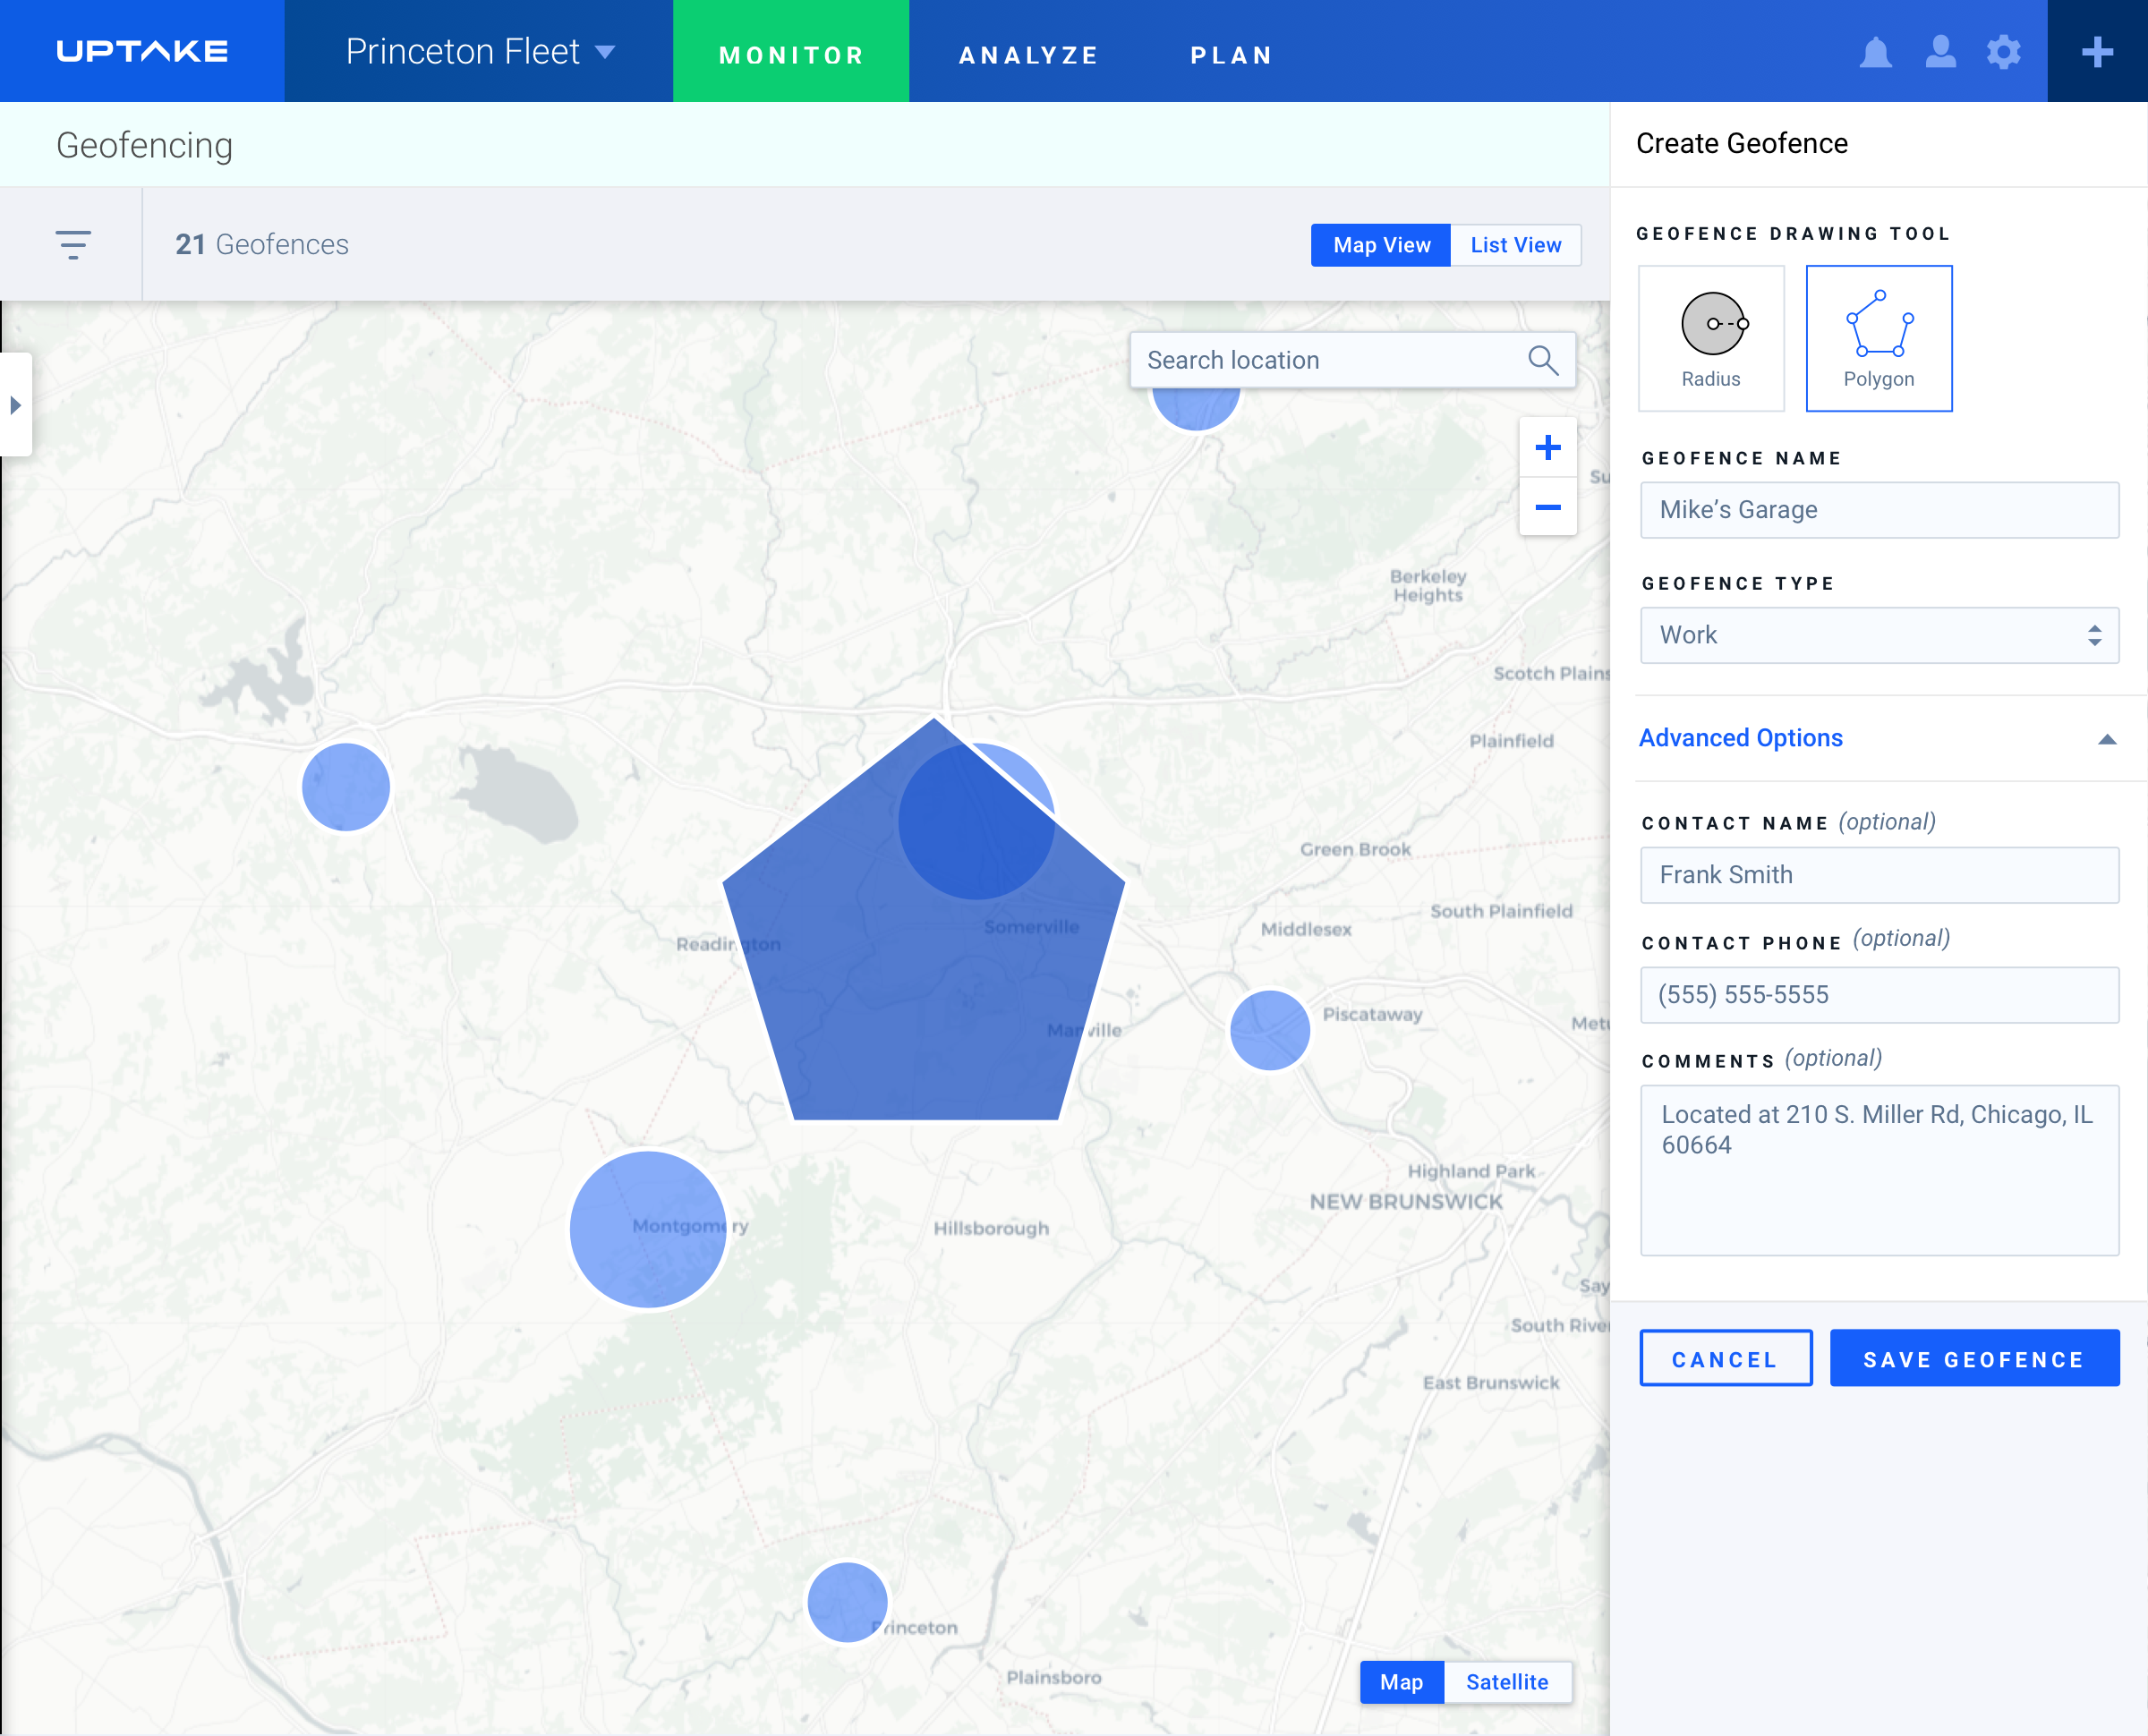Switch to the Analyze tab
2148x1736 pixels.
pos(1027,54)
